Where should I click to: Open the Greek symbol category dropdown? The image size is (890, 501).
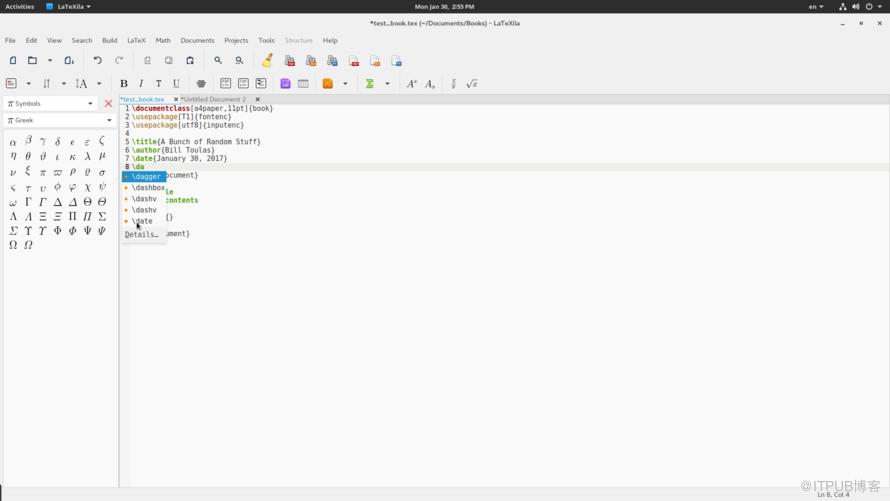pos(60,120)
